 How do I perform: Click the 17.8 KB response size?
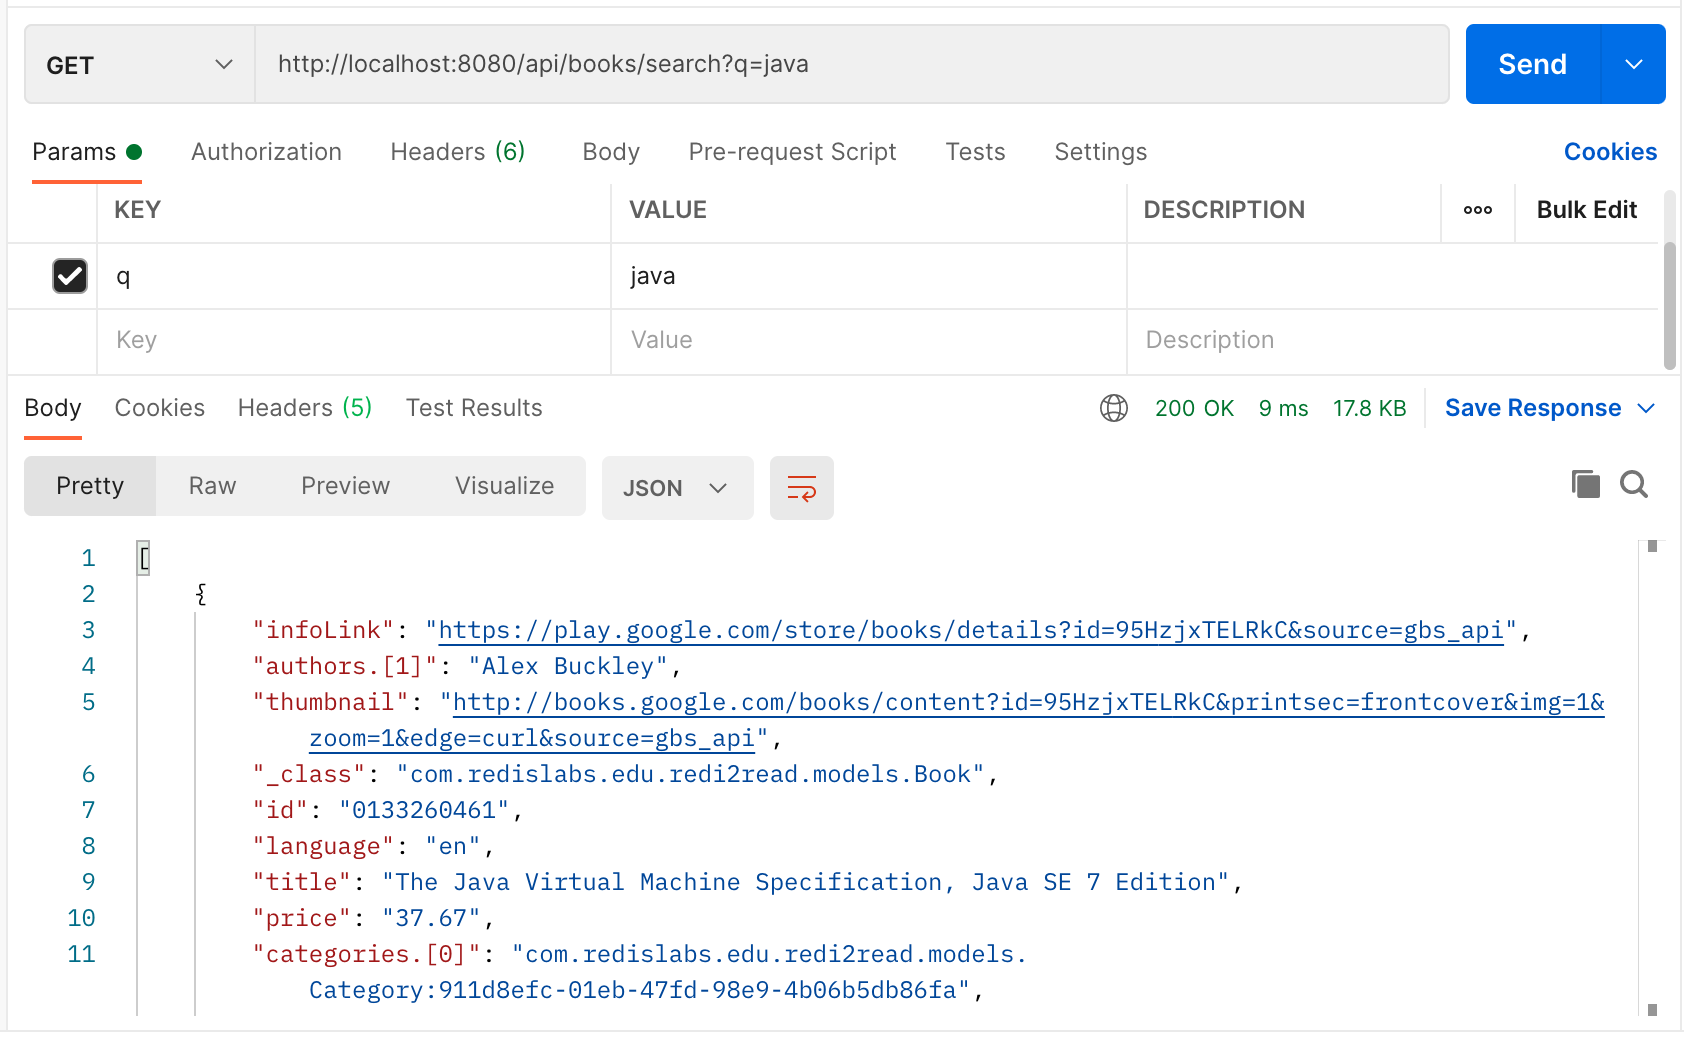pos(1369,408)
